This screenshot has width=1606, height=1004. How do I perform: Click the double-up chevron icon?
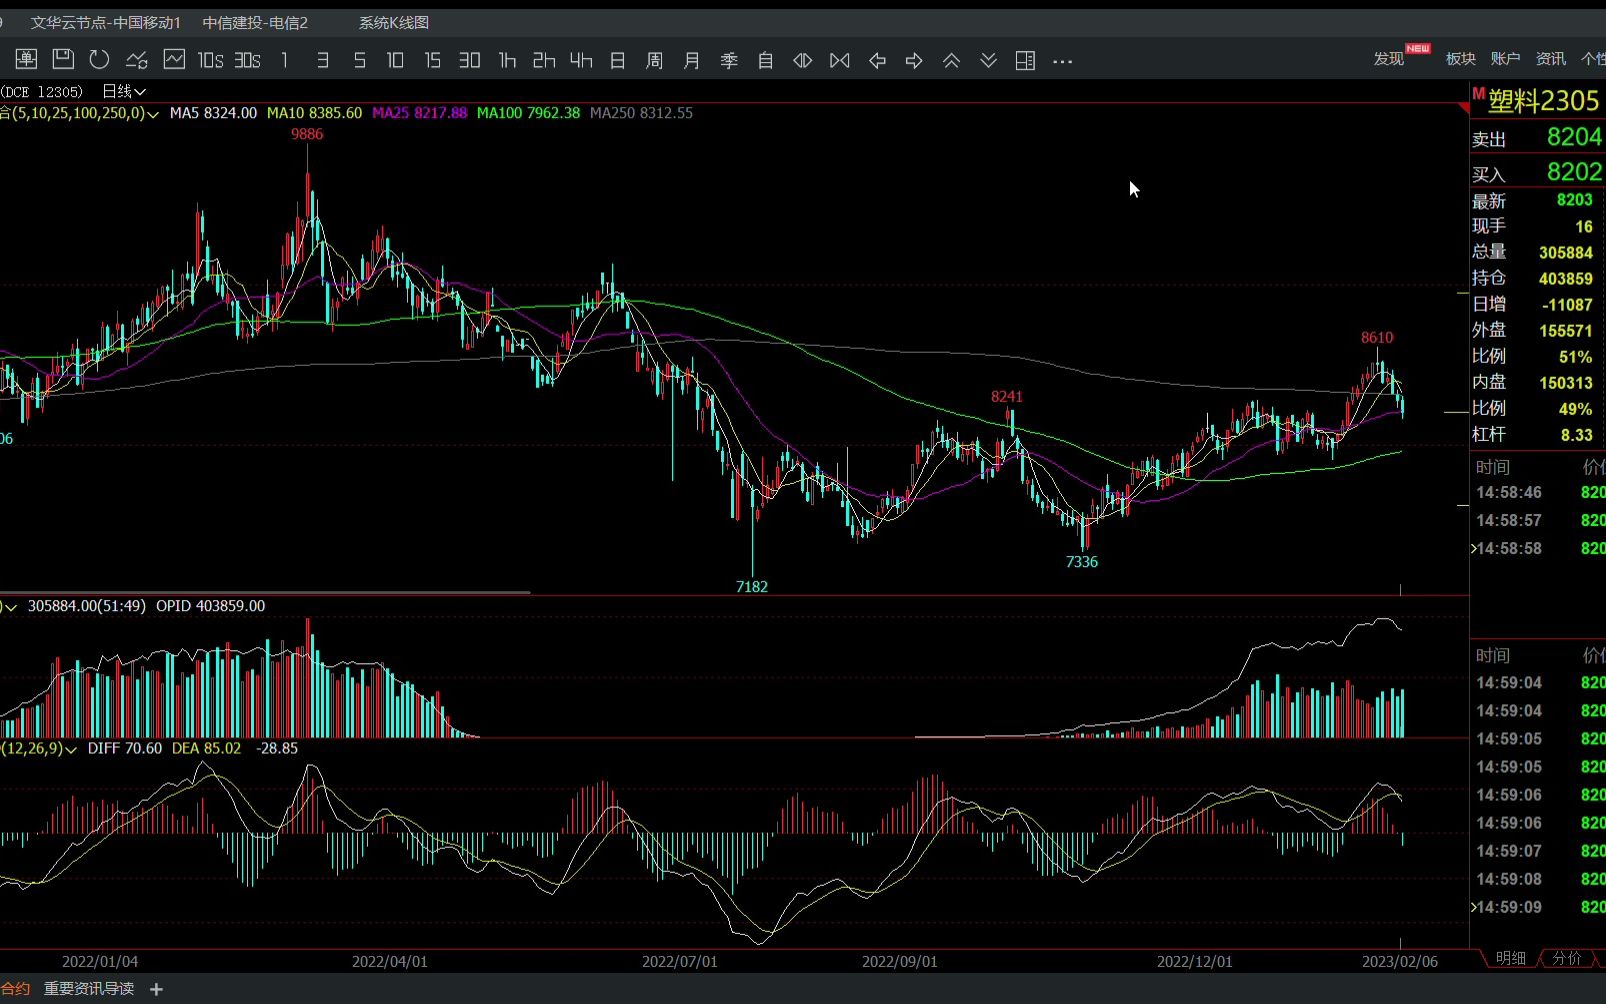(x=951, y=61)
